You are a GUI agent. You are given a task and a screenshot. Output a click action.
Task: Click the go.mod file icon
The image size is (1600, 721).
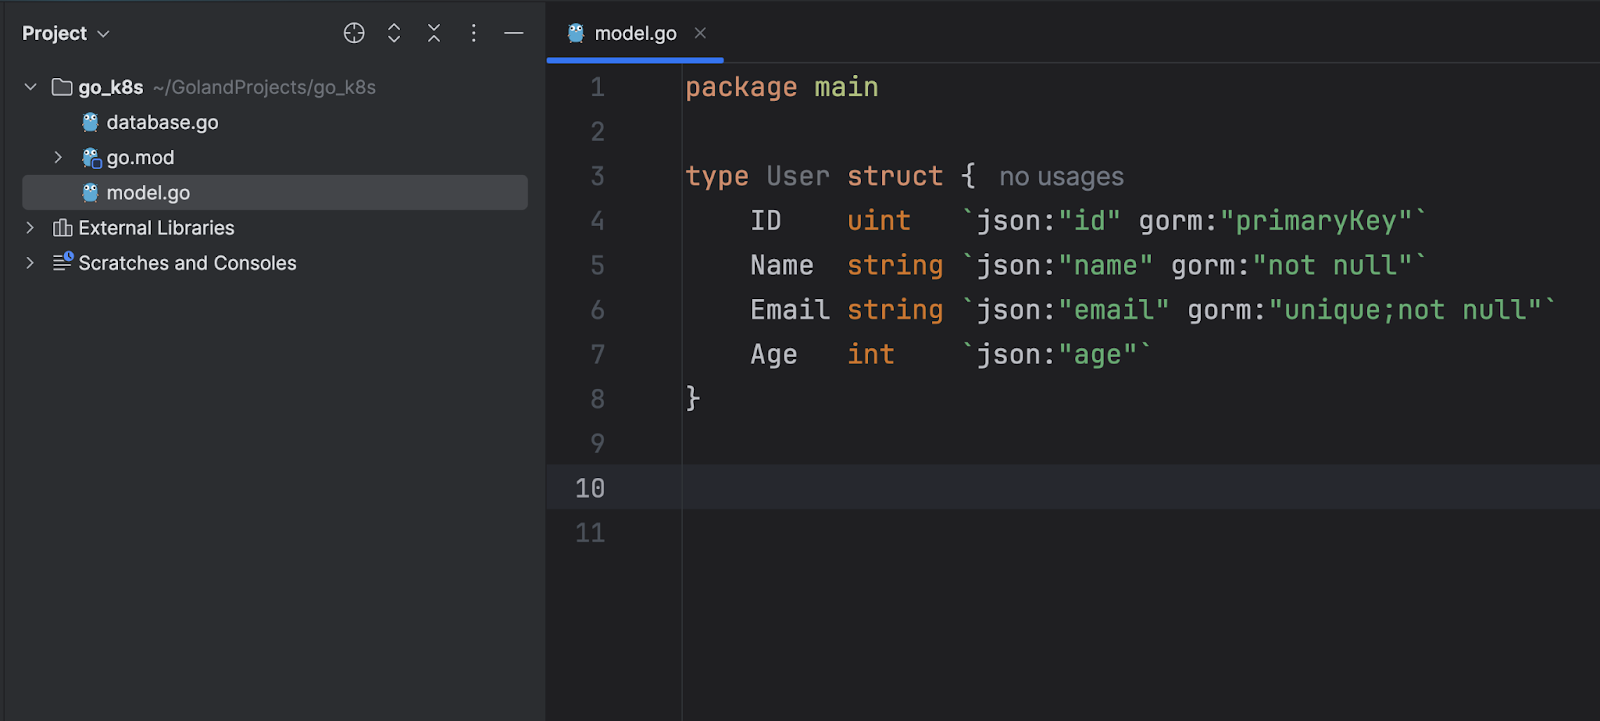pos(91,158)
